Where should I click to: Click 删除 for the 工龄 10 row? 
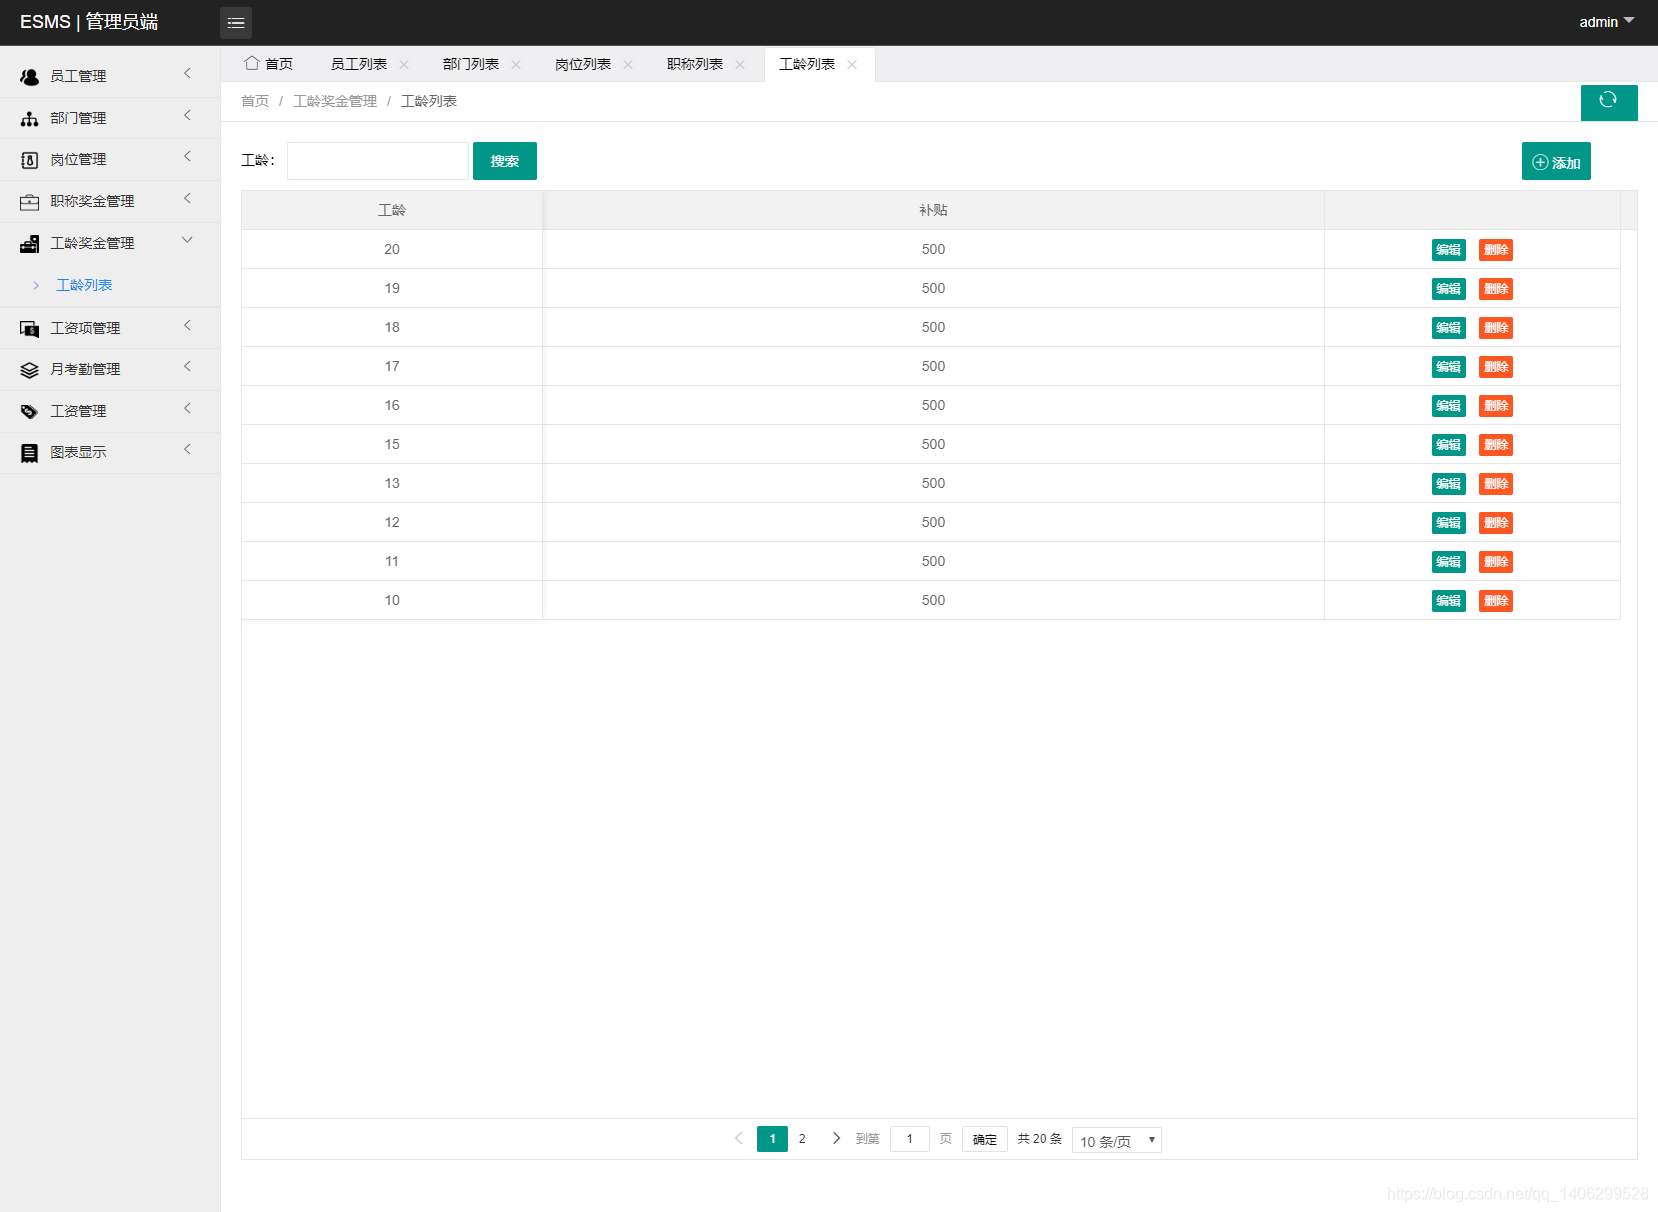click(x=1496, y=601)
